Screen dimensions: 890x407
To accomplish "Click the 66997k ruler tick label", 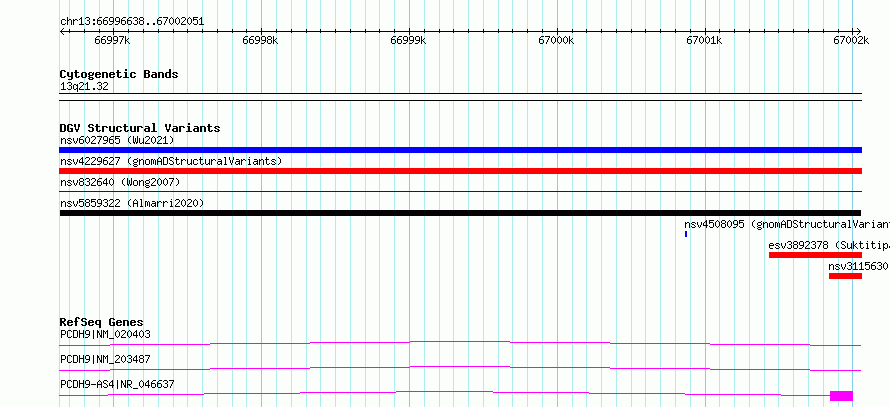I will click(112, 41).
